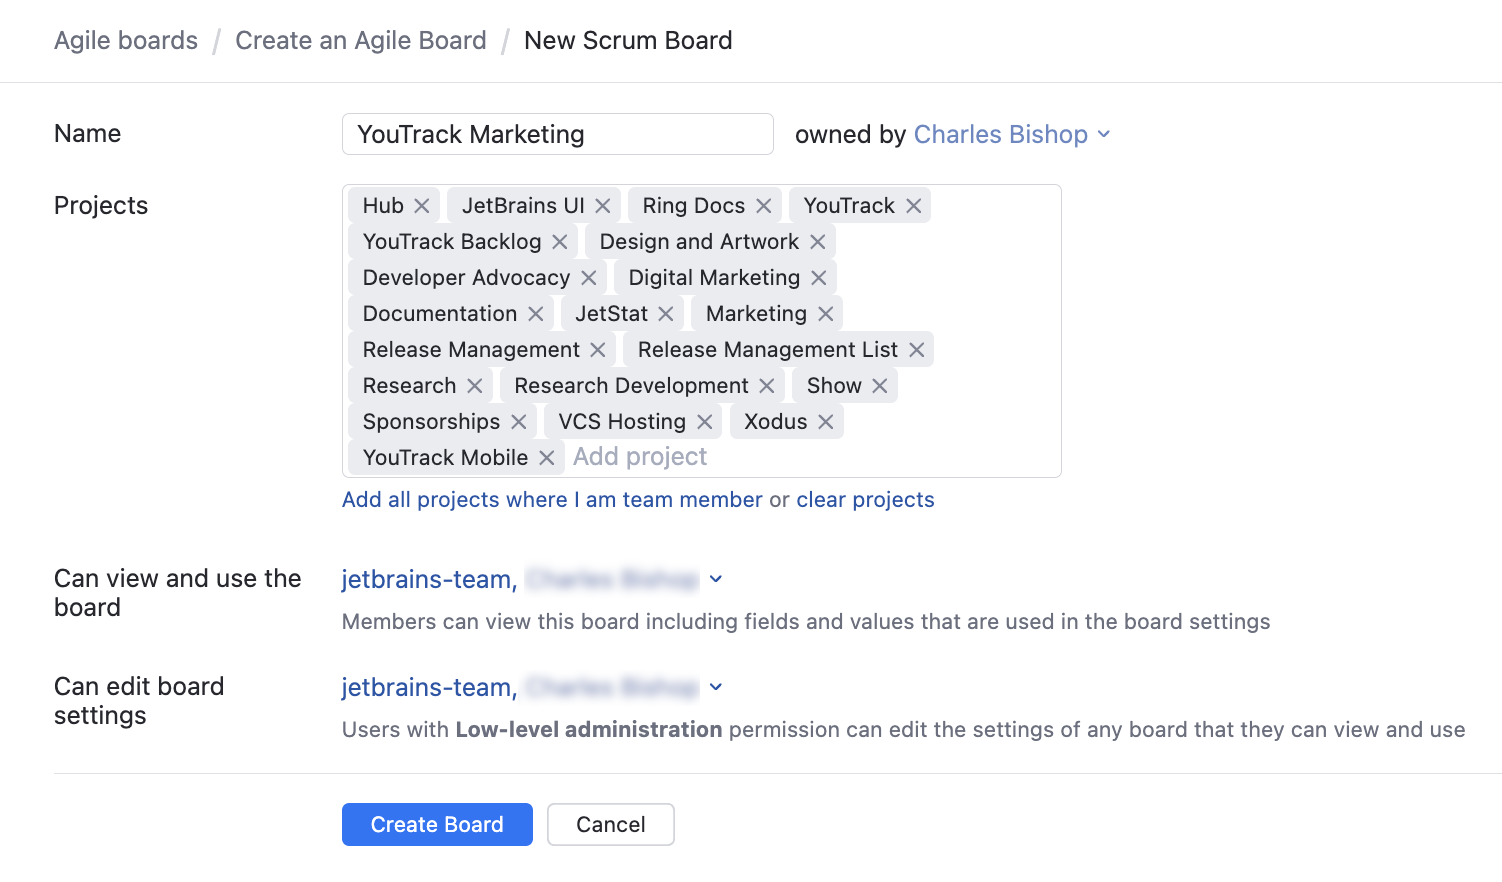Expand the viewers list for the board
This screenshot has height=882, width=1502.
click(x=715, y=579)
